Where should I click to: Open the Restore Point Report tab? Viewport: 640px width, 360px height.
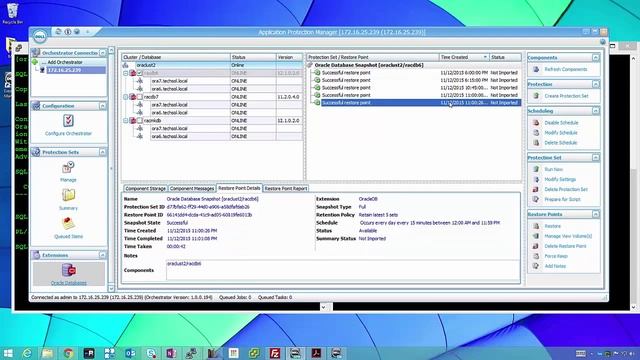(x=286, y=189)
